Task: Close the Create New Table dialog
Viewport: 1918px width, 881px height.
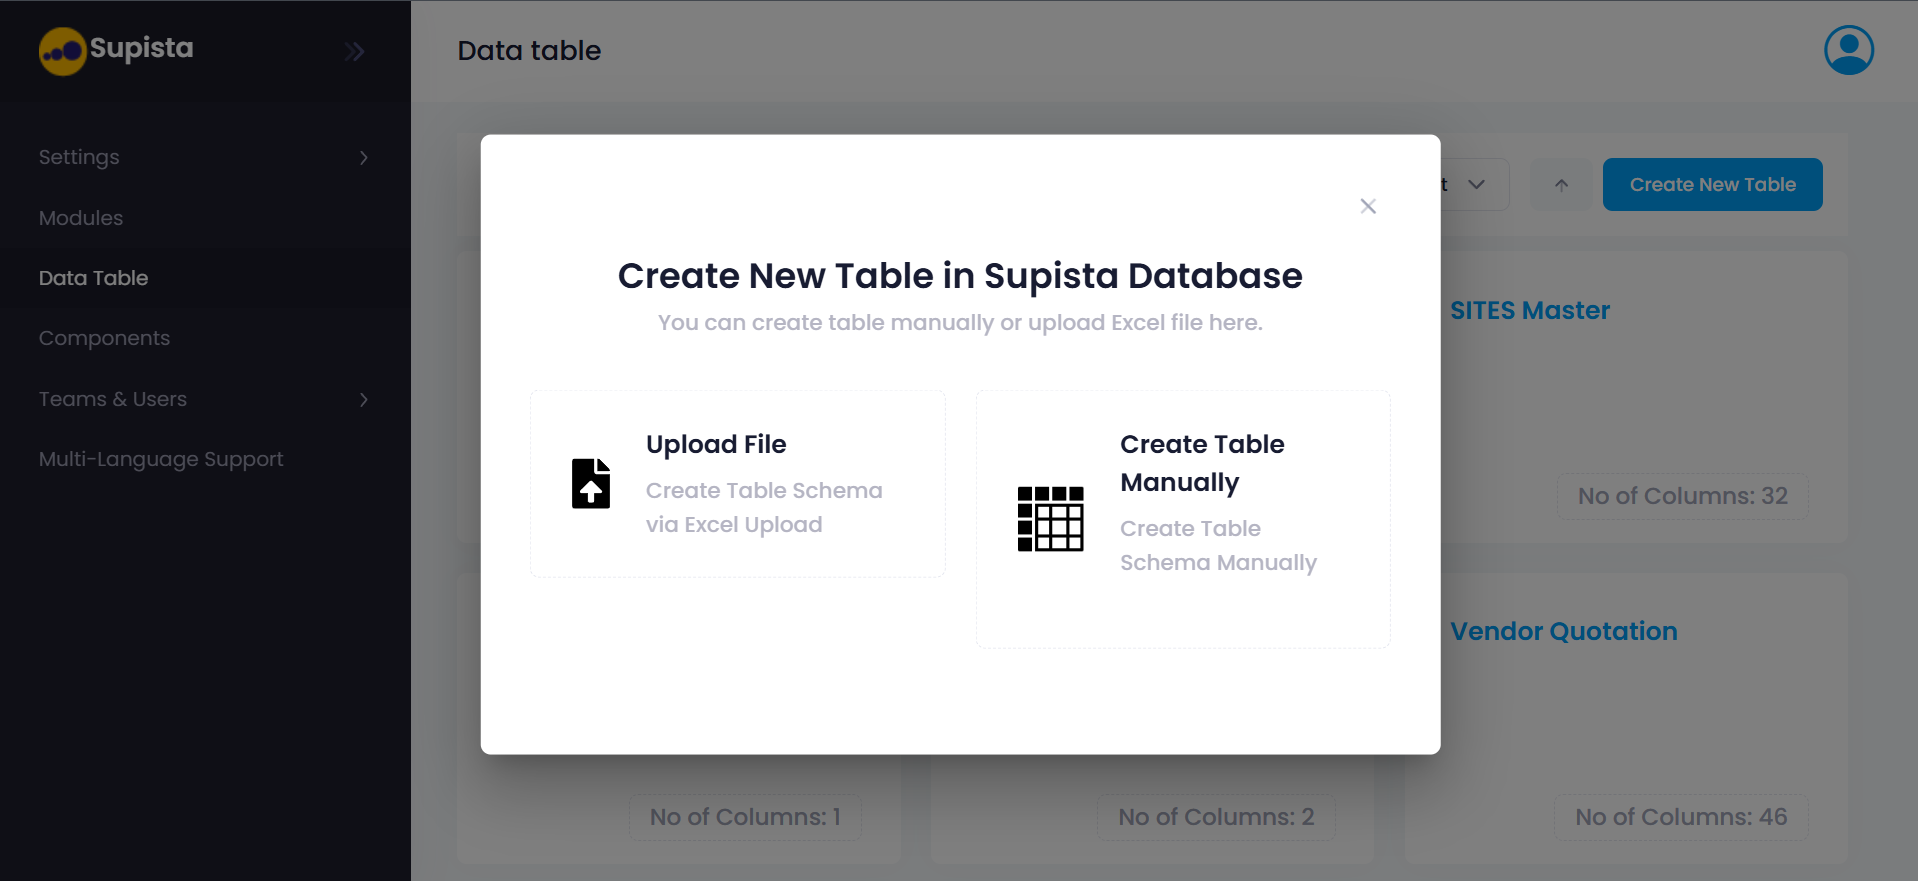Action: pos(1368,206)
